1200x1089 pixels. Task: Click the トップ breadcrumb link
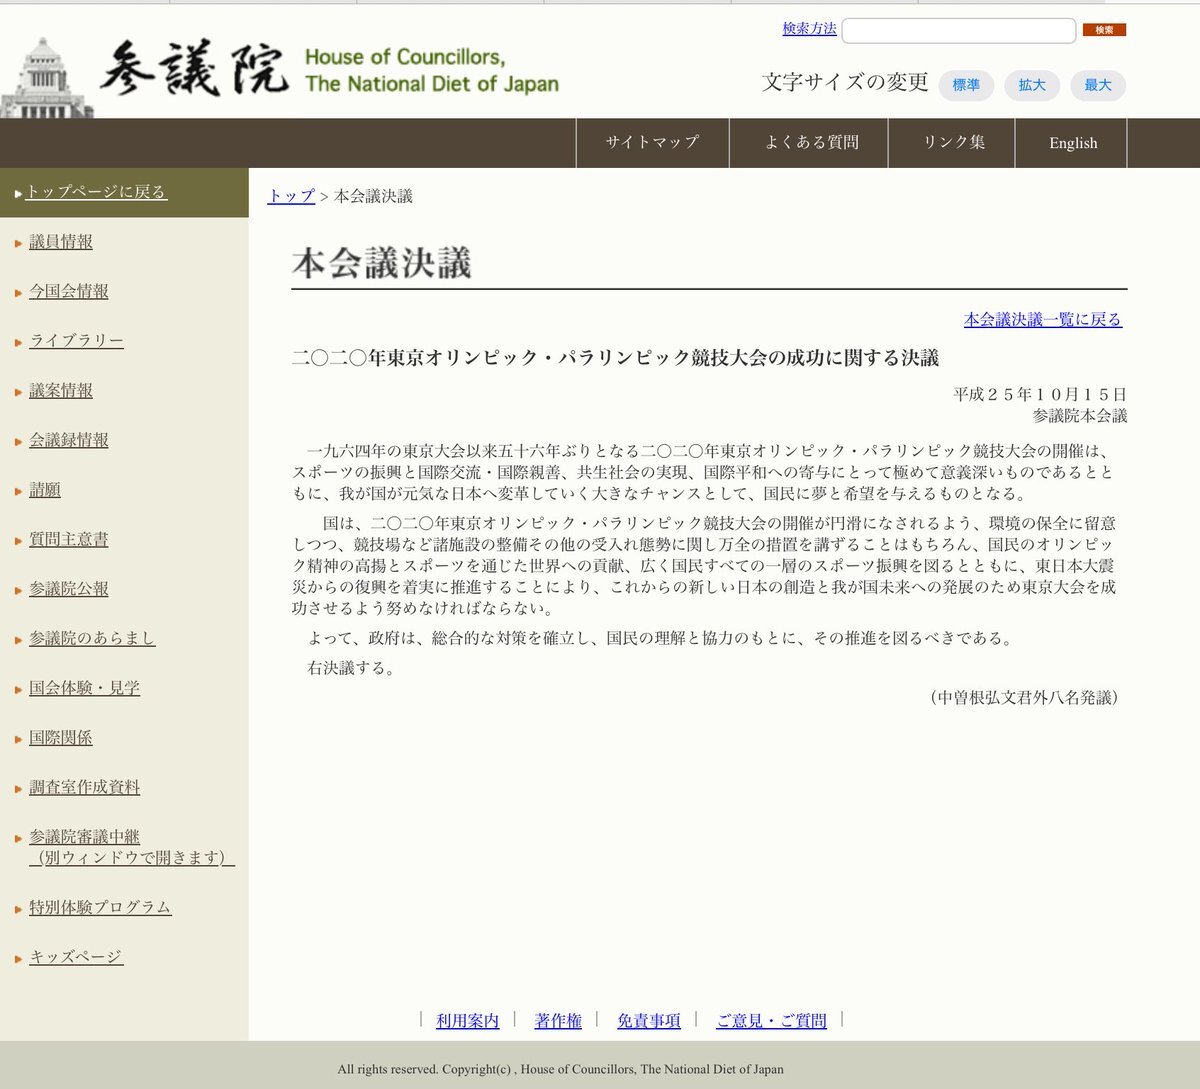291,196
